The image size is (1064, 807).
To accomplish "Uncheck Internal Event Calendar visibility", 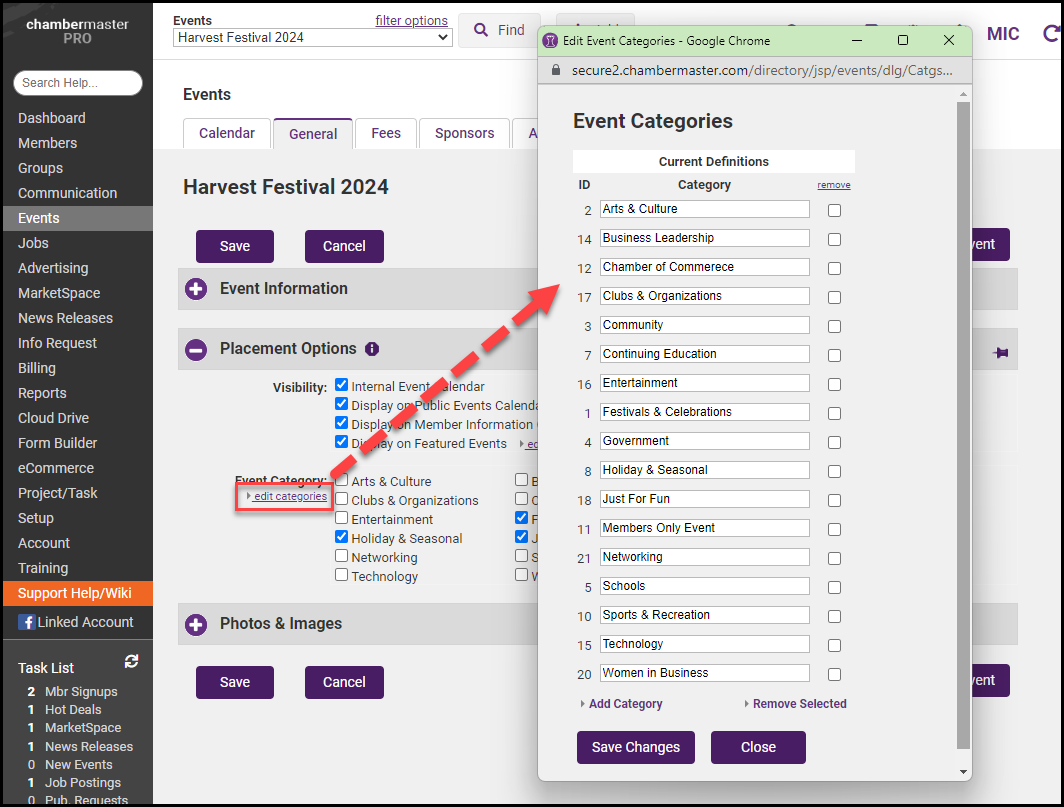I will [342, 386].
